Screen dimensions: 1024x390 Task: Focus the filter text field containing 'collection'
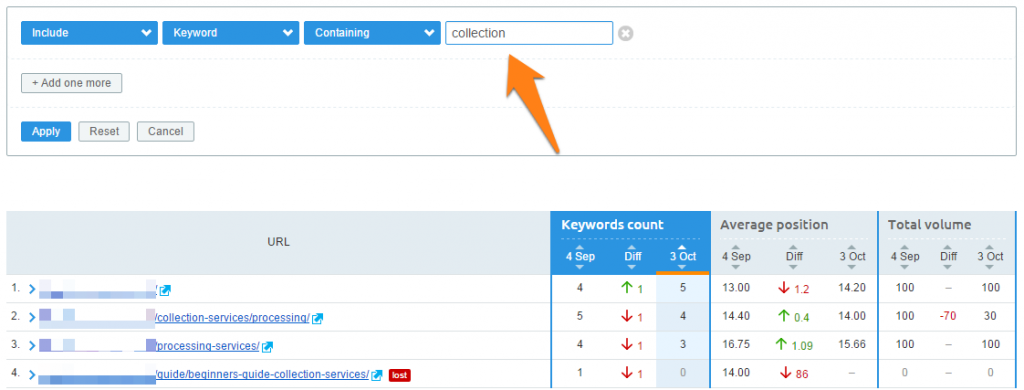(529, 33)
